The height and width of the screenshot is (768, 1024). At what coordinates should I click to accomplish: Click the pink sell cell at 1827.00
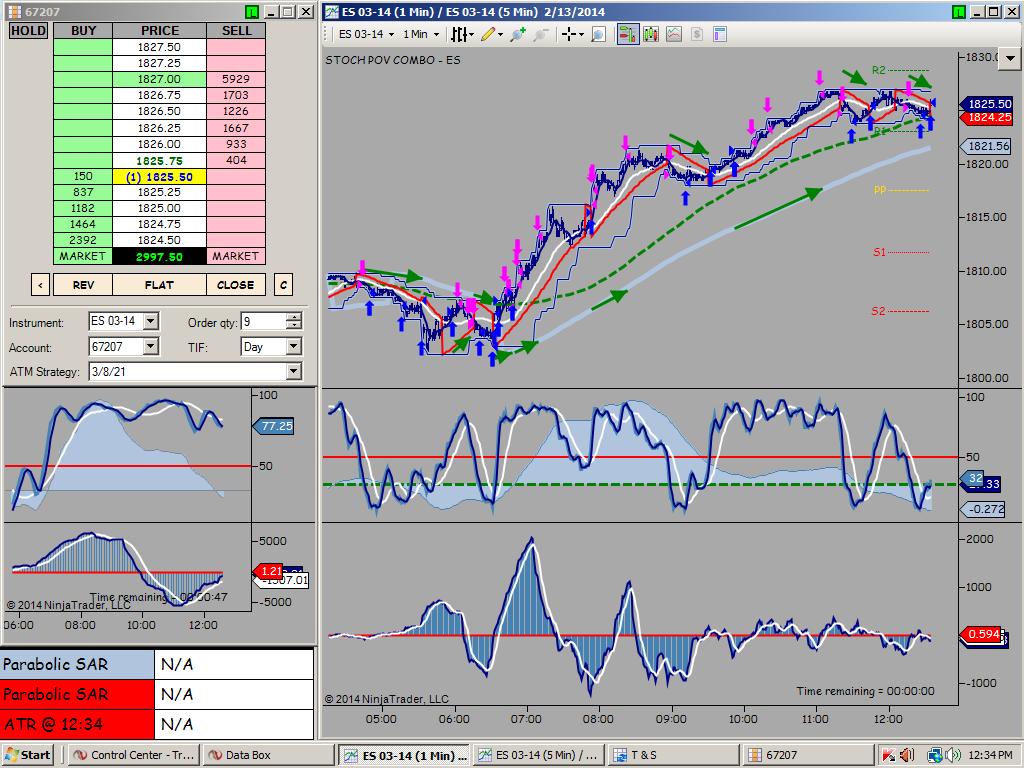(x=236, y=79)
